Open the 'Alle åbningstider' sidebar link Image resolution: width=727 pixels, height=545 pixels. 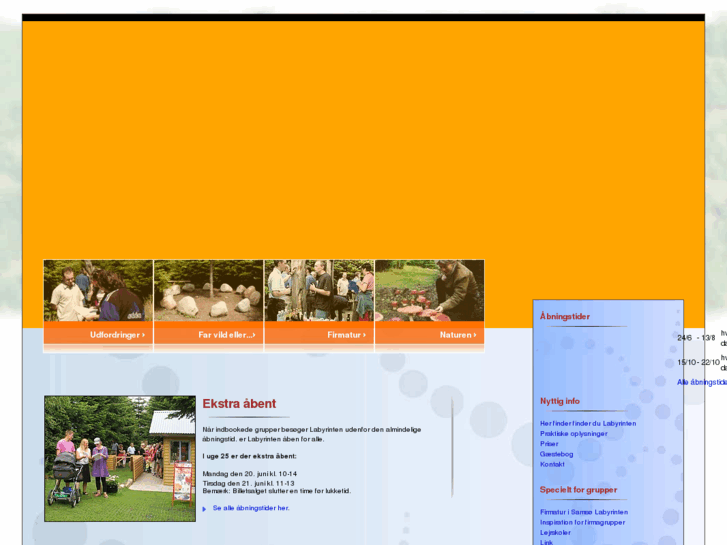701,382
